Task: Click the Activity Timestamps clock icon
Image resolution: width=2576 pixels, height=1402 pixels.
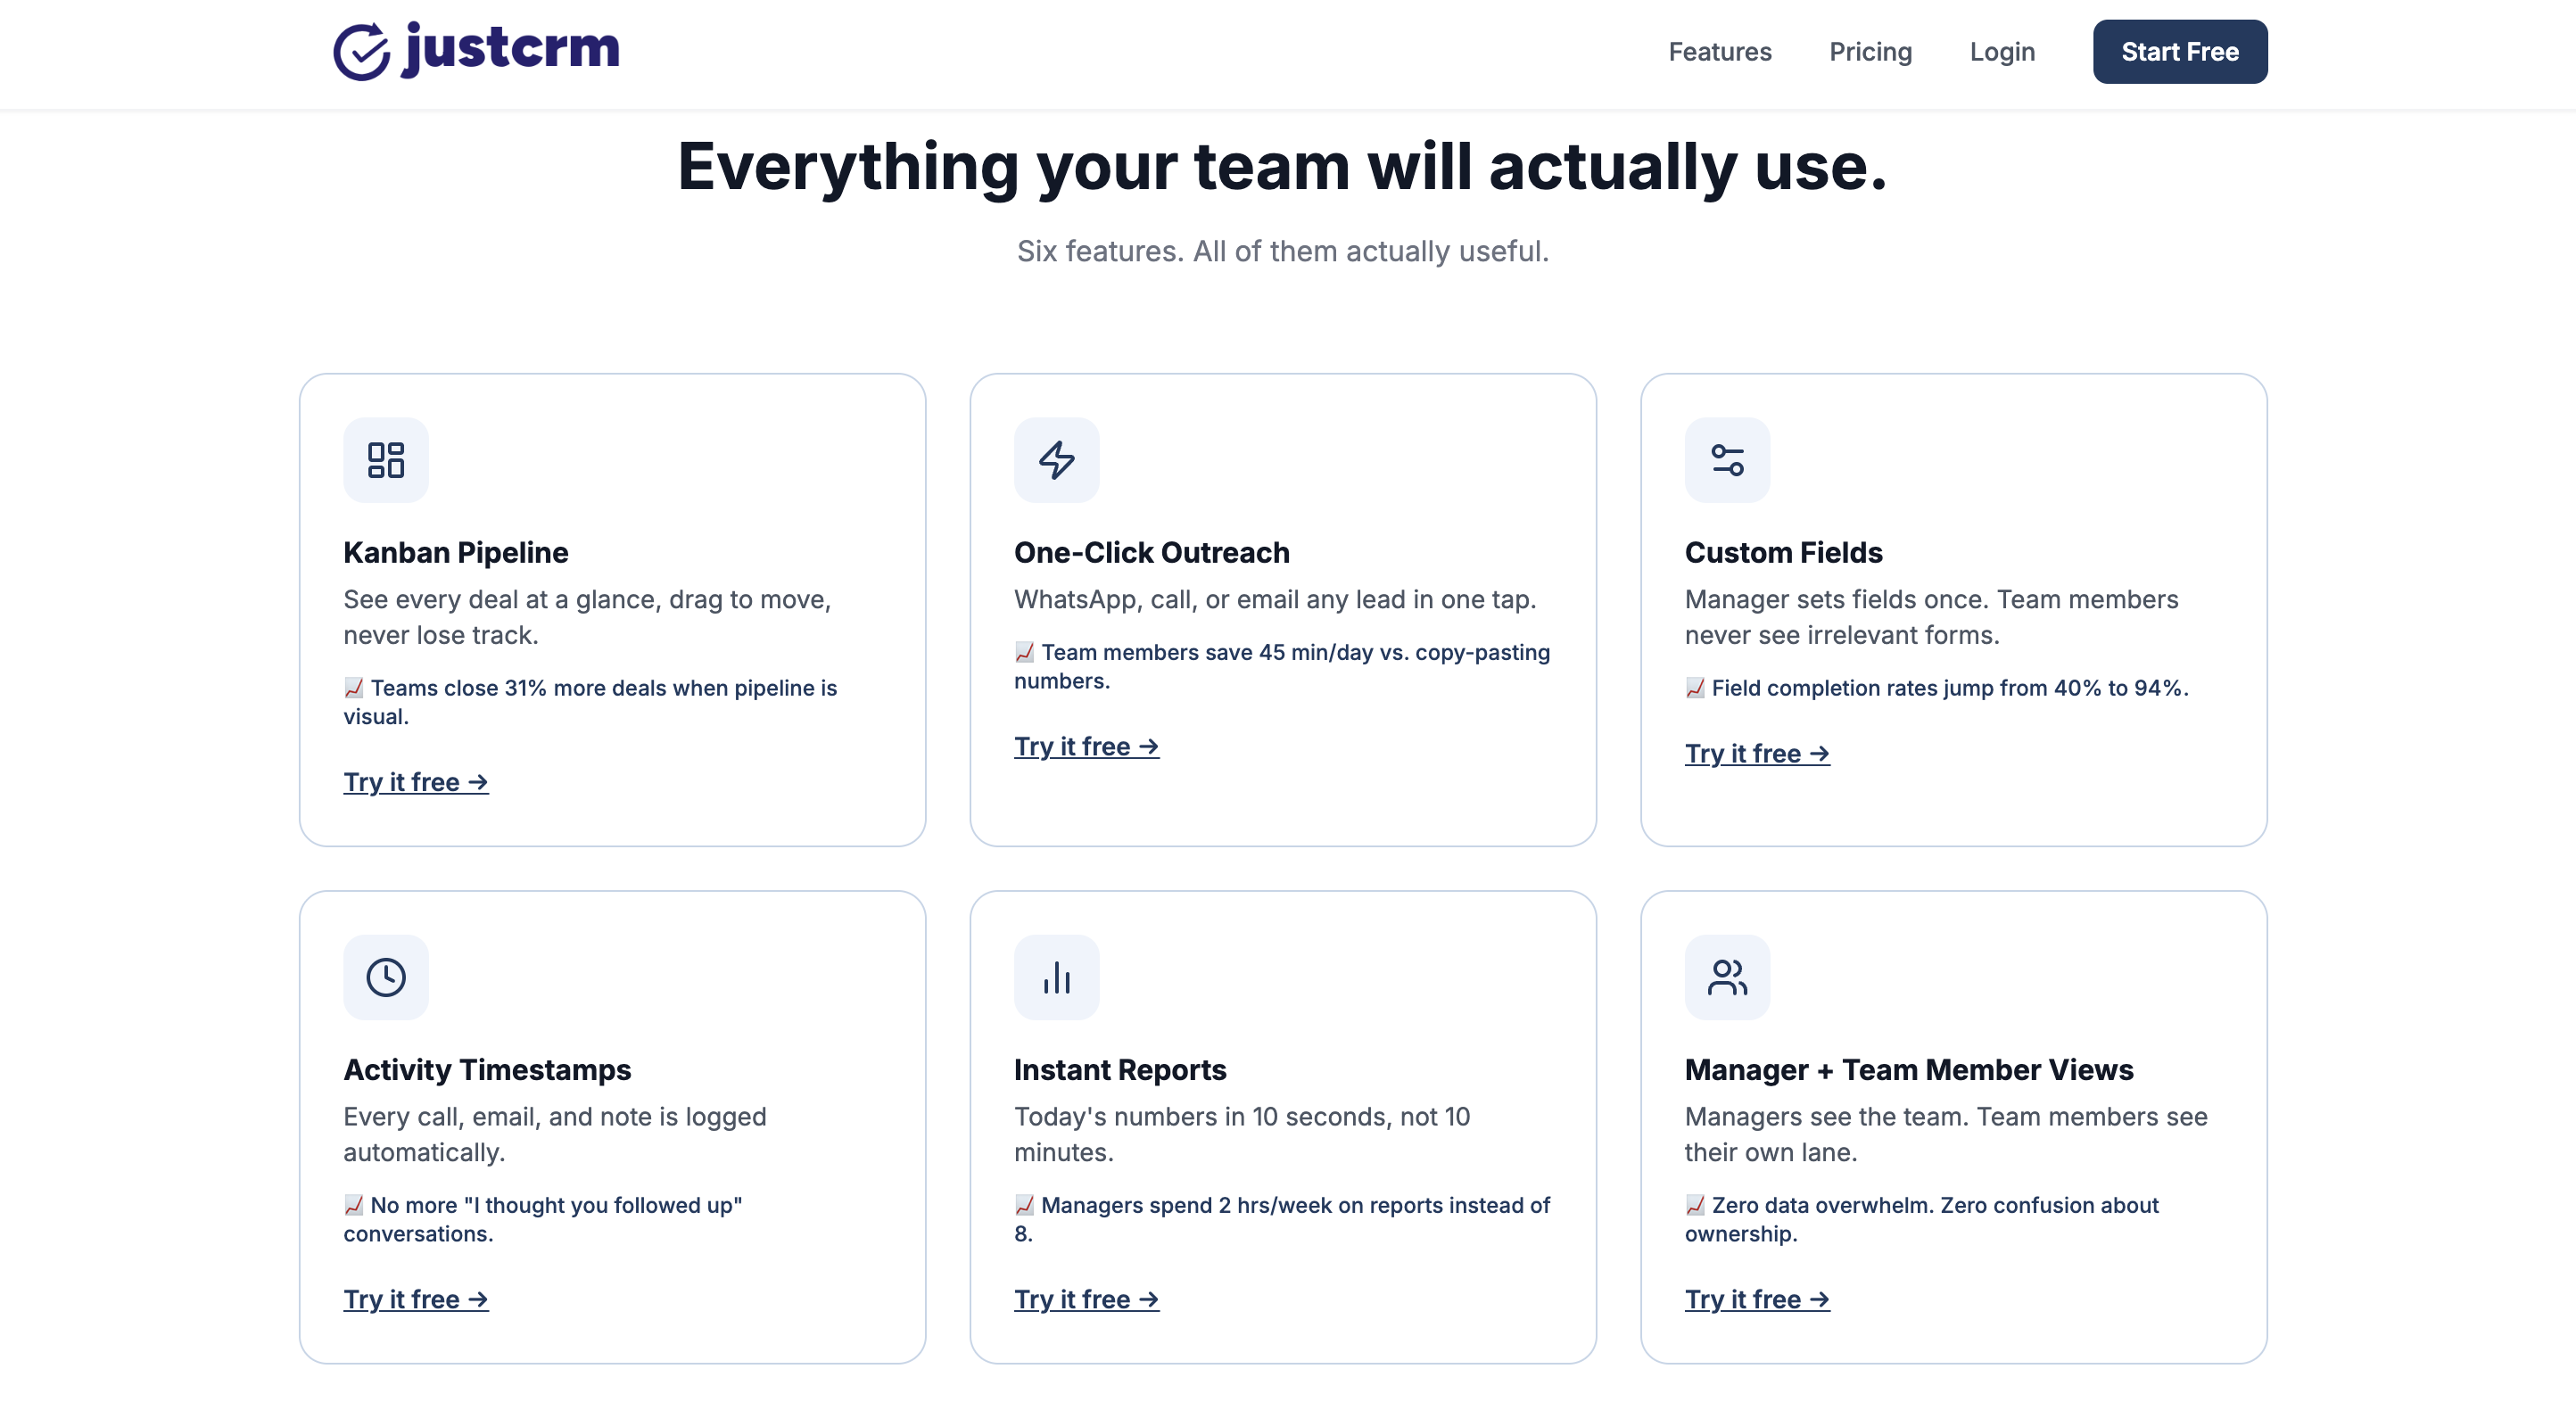Action: pyautogui.click(x=386, y=977)
